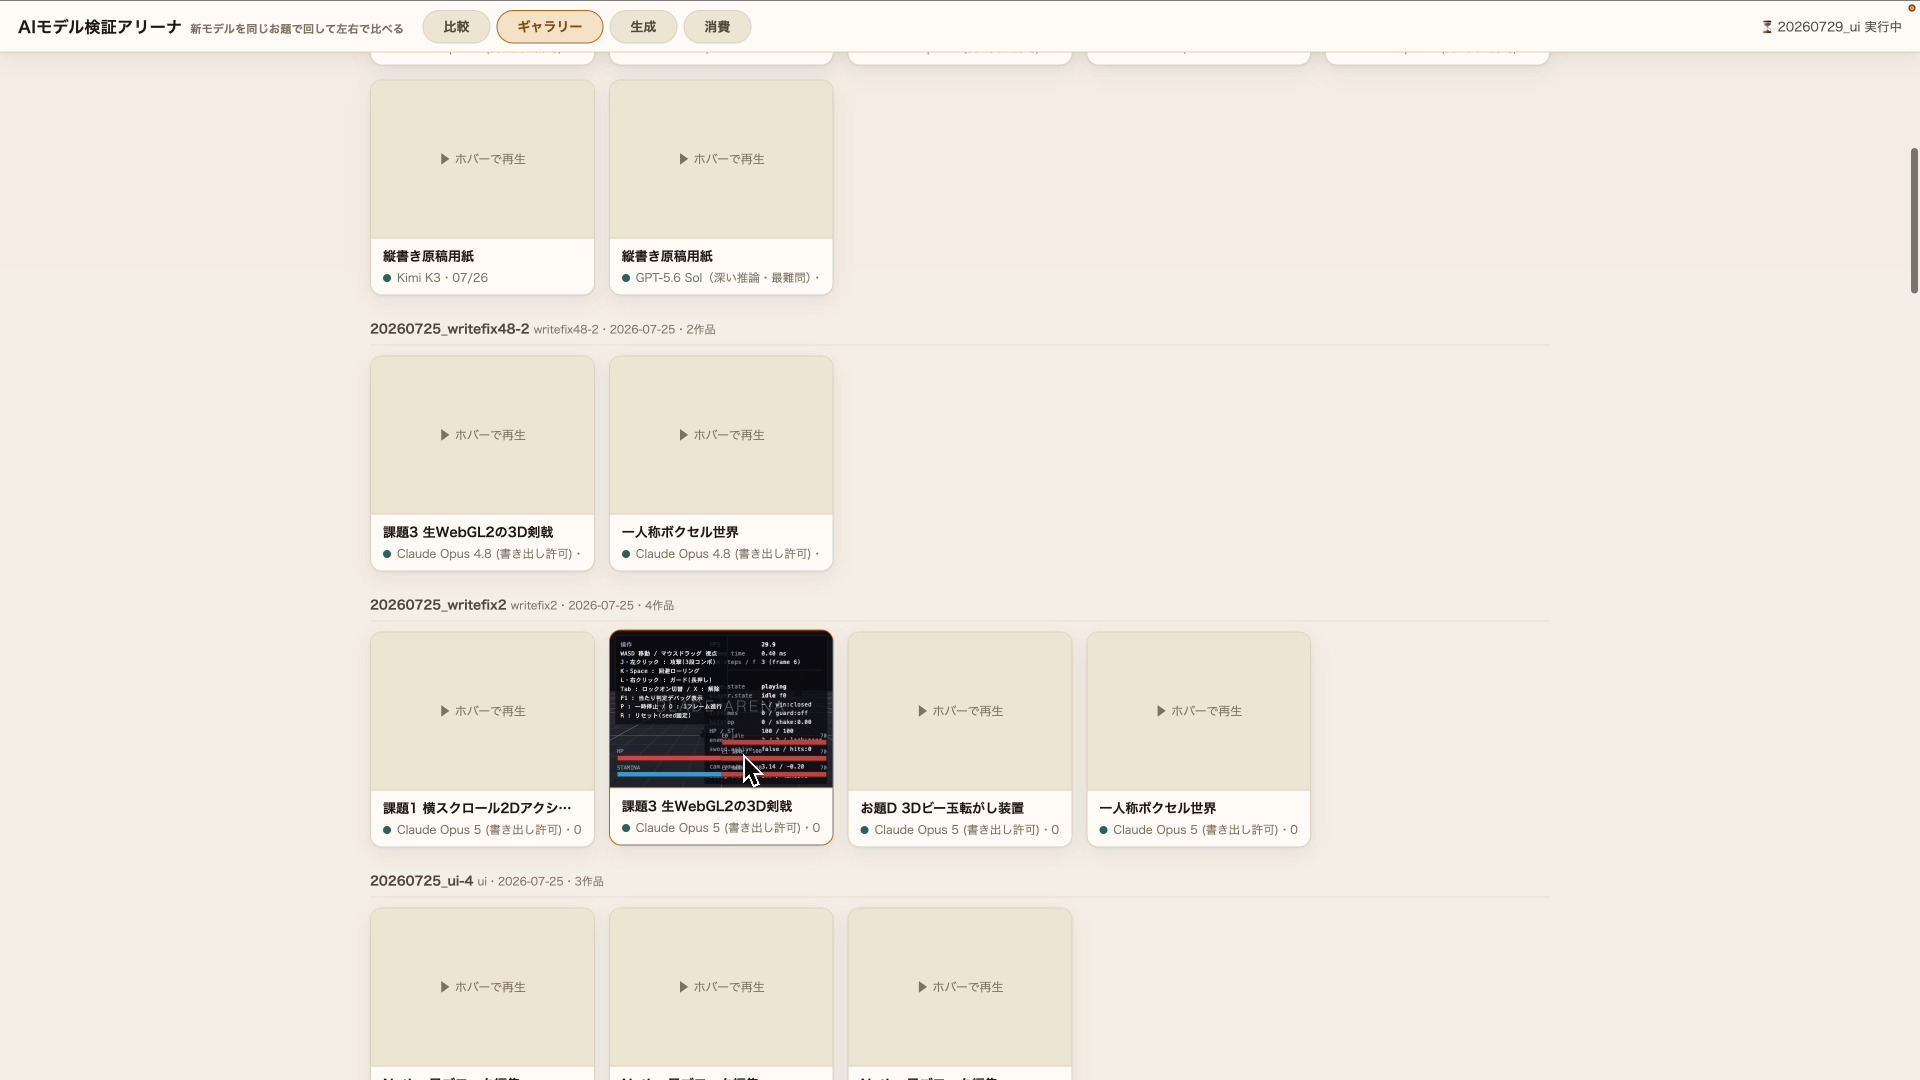Open the playing 課題3 Claude Opus 5 preview thumbnail

[x=721, y=709]
